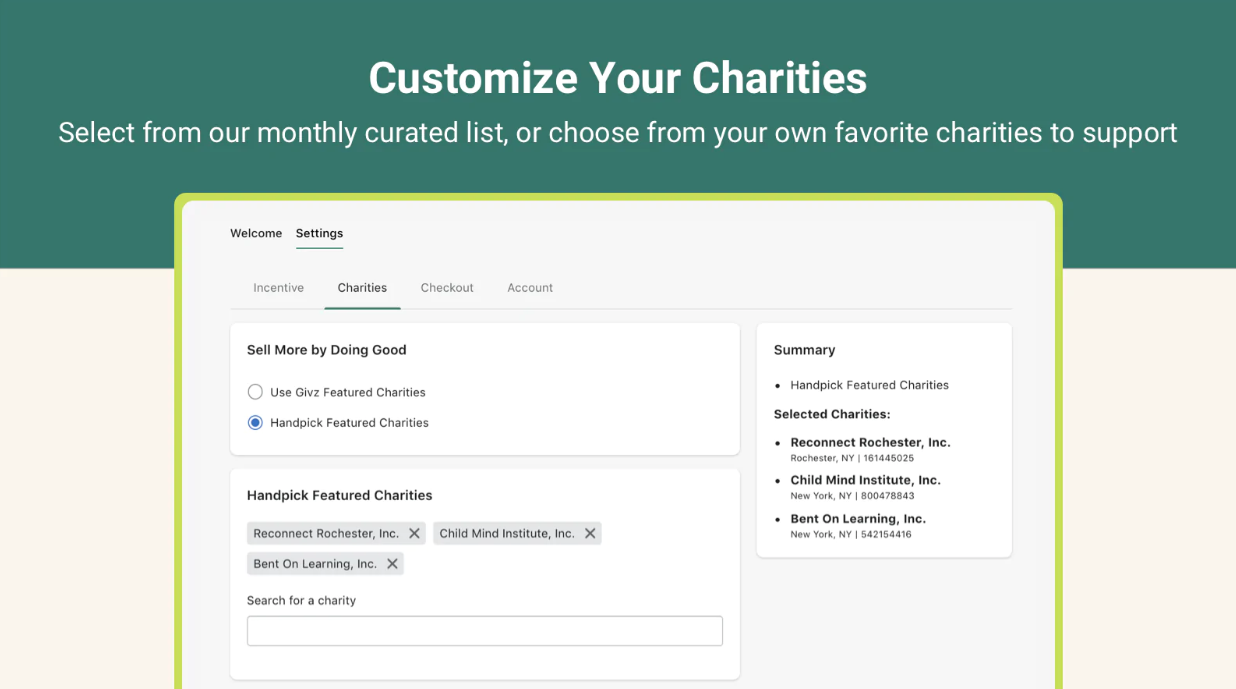Click the Reconnect Rochester, Inc. tag label
The image size is (1236, 689).
coord(326,534)
